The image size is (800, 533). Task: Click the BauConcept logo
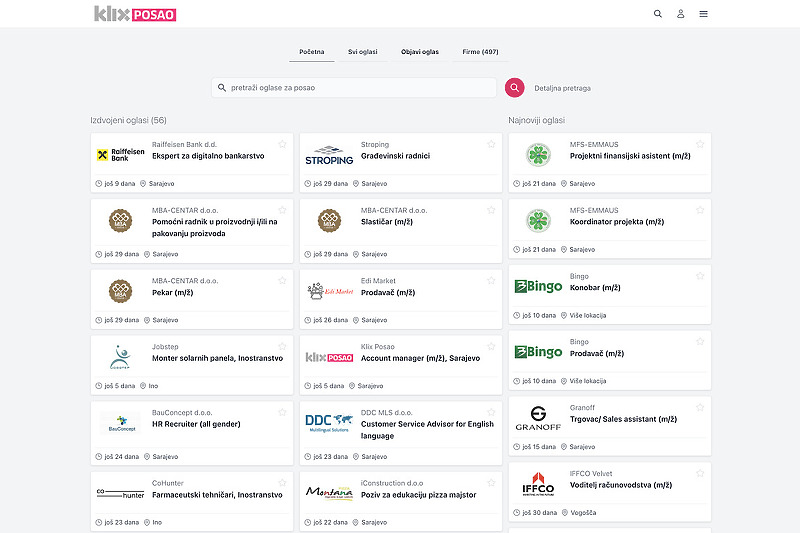[x=121, y=423]
